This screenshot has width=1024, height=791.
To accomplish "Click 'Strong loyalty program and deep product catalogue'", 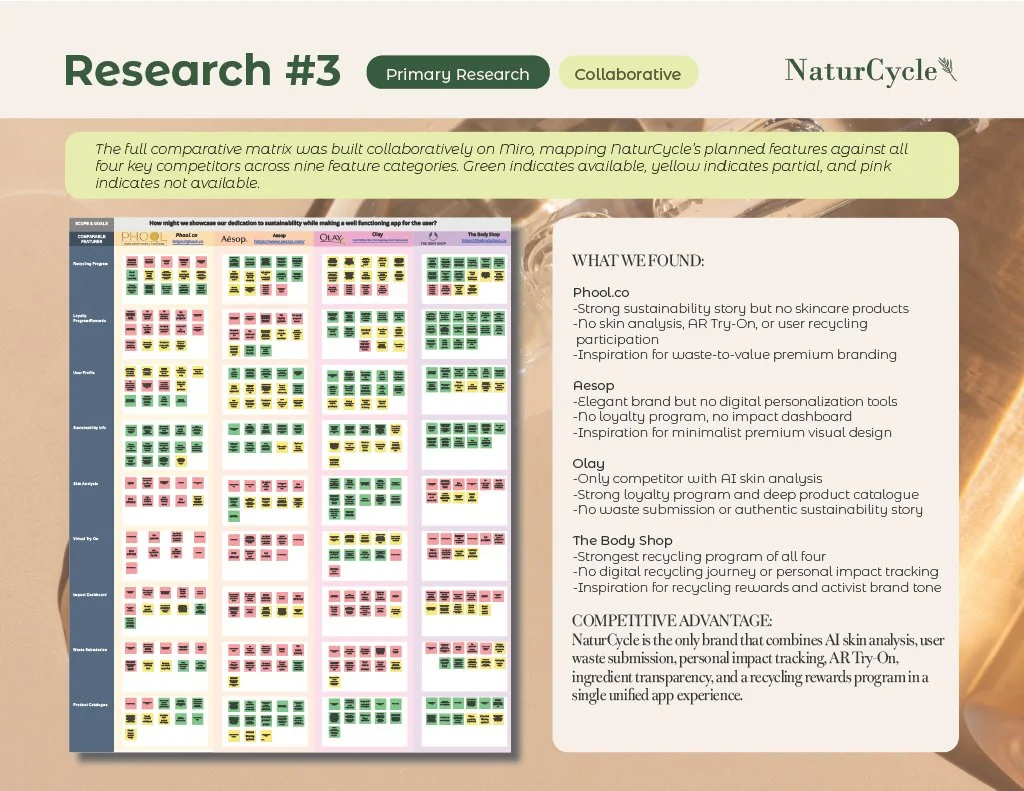I will pos(746,494).
